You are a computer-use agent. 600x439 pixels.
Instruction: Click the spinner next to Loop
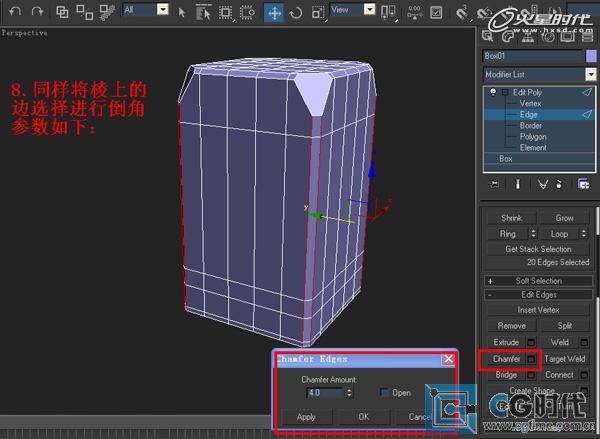pos(584,233)
